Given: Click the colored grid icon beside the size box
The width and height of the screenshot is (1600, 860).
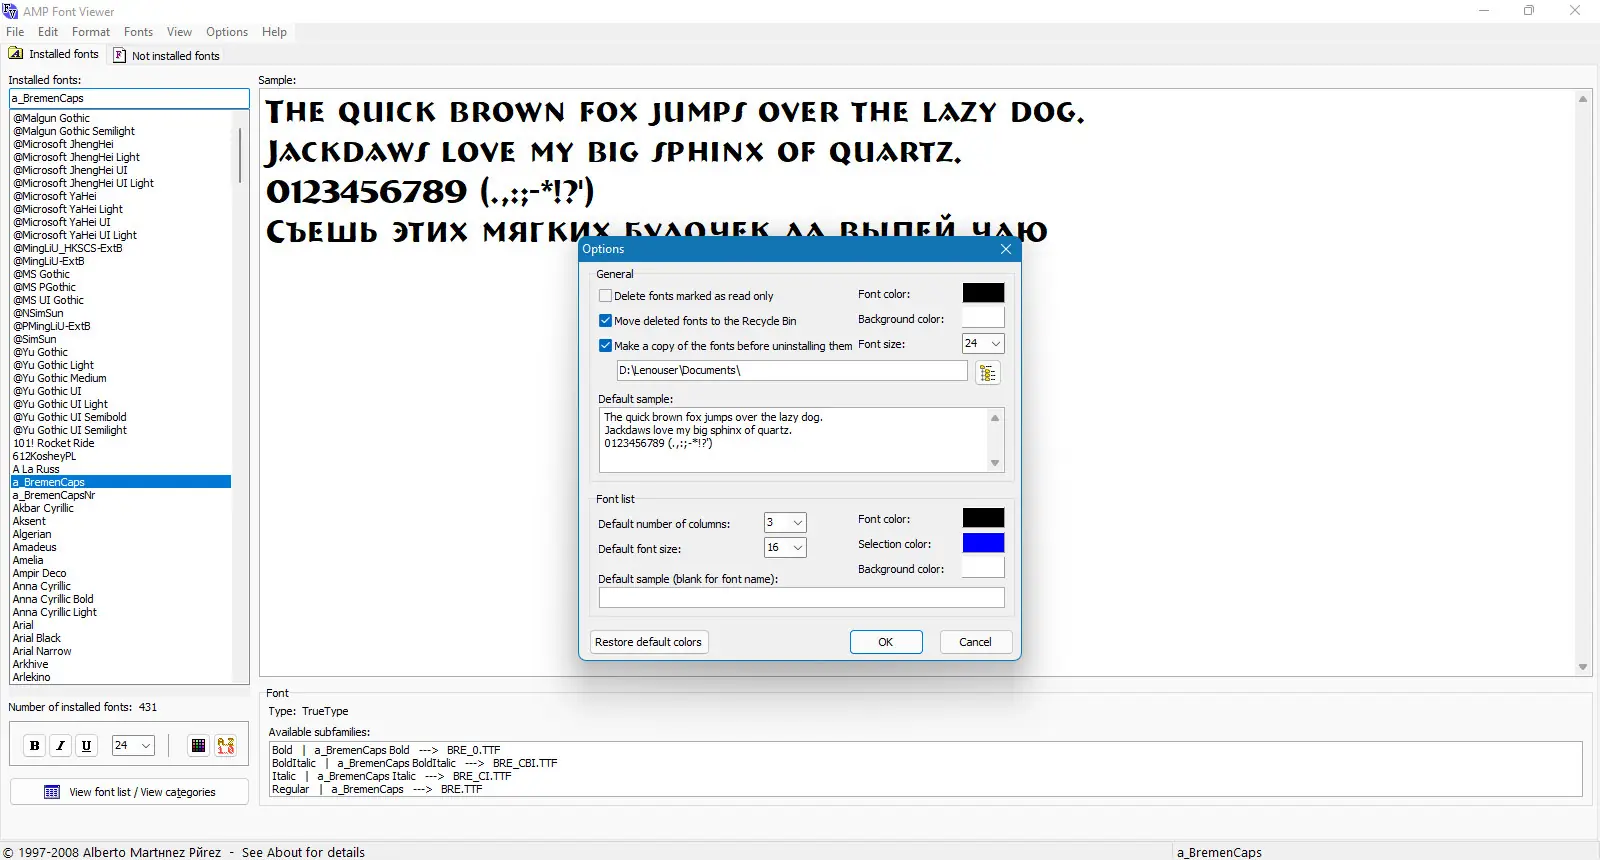Looking at the screenshot, I should [x=198, y=745].
